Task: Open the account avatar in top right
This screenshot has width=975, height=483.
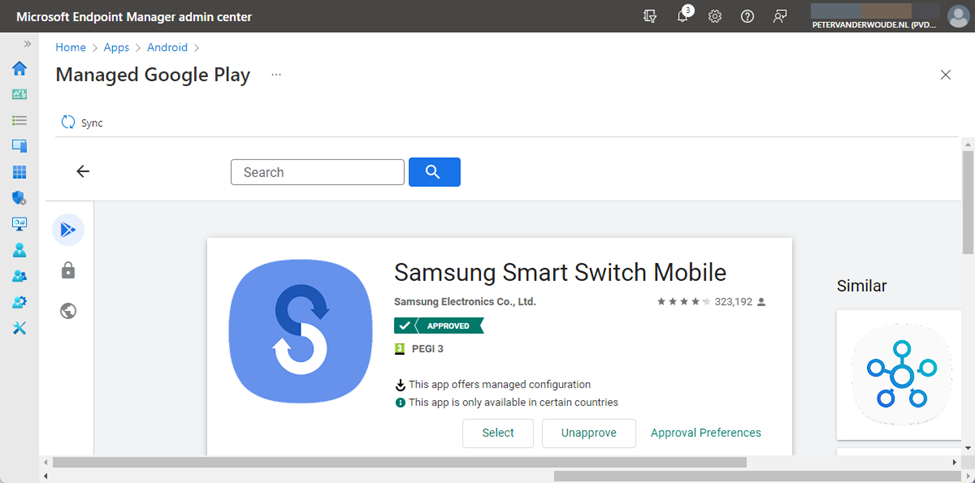Action: [958, 17]
